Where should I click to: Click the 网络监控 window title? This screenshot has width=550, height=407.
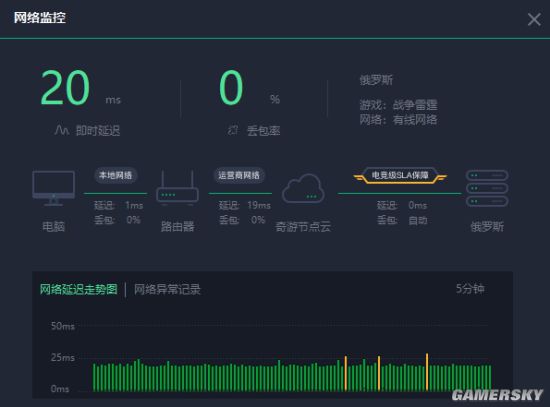pyautogui.click(x=40, y=18)
